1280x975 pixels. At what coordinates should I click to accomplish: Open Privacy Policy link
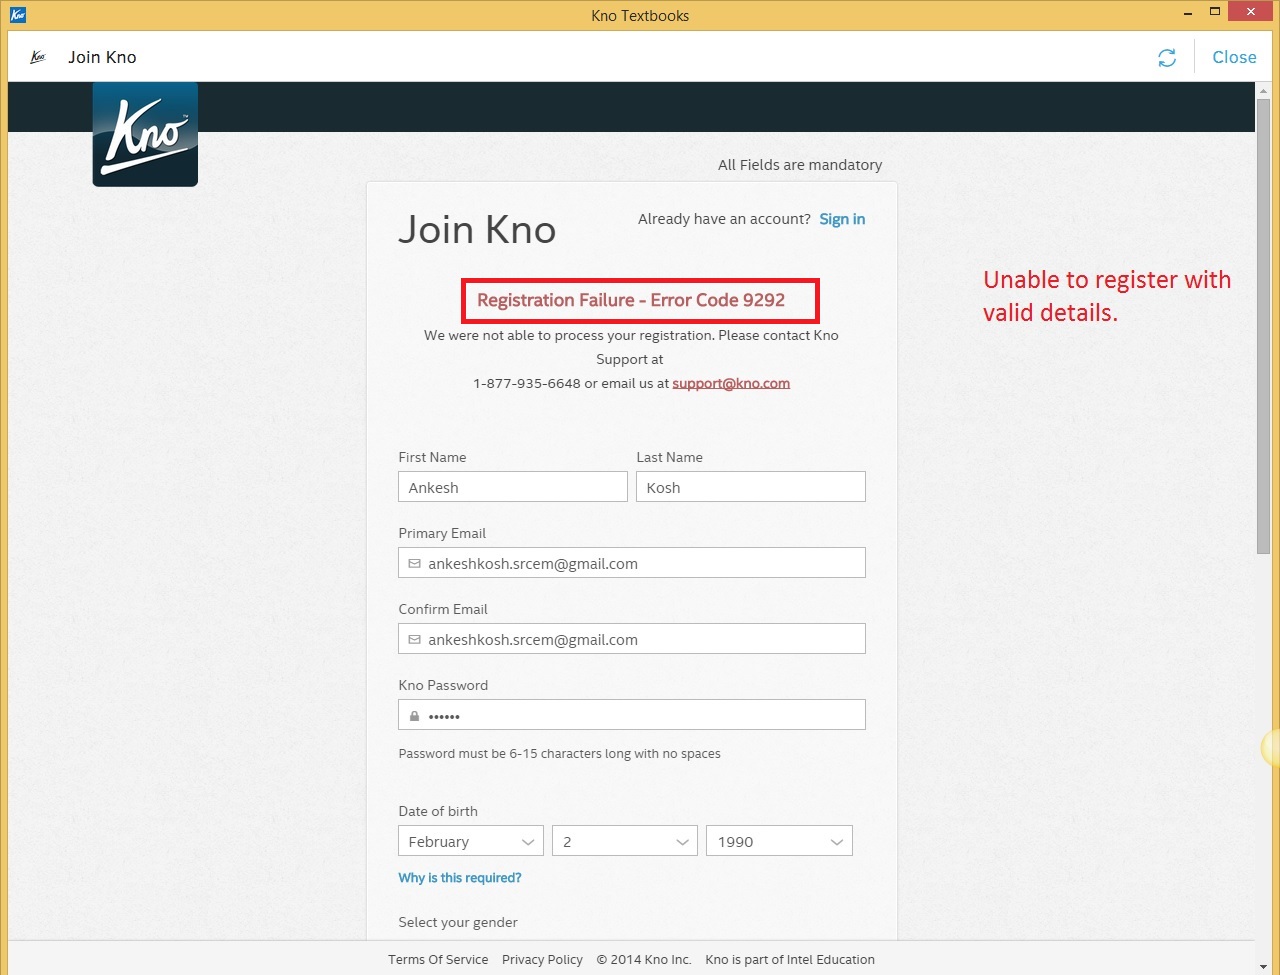tap(542, 959)
